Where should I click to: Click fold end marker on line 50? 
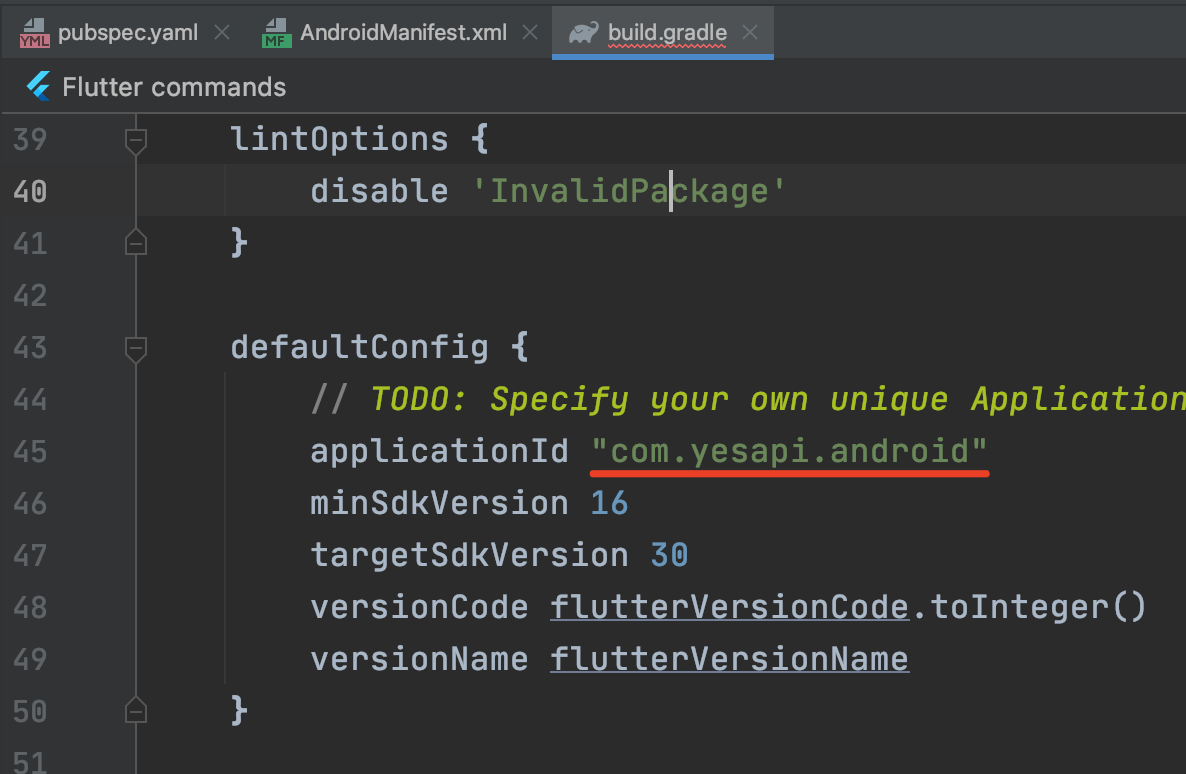(135, 711)
